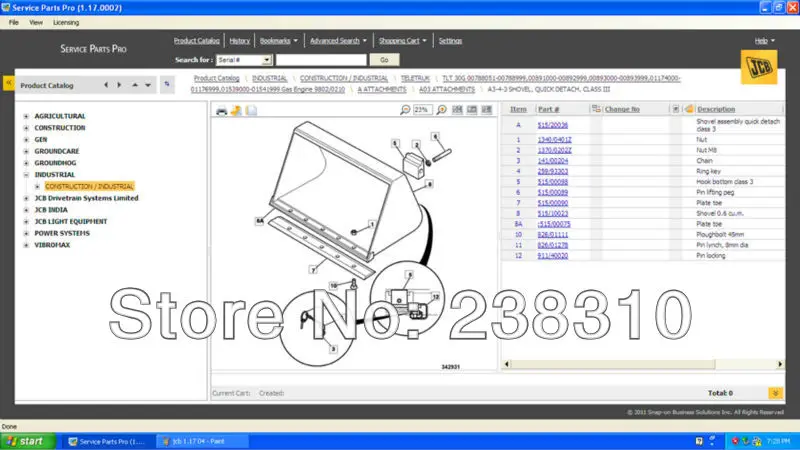
Task: Open the Licensing menu
Action: pos(66,22)
